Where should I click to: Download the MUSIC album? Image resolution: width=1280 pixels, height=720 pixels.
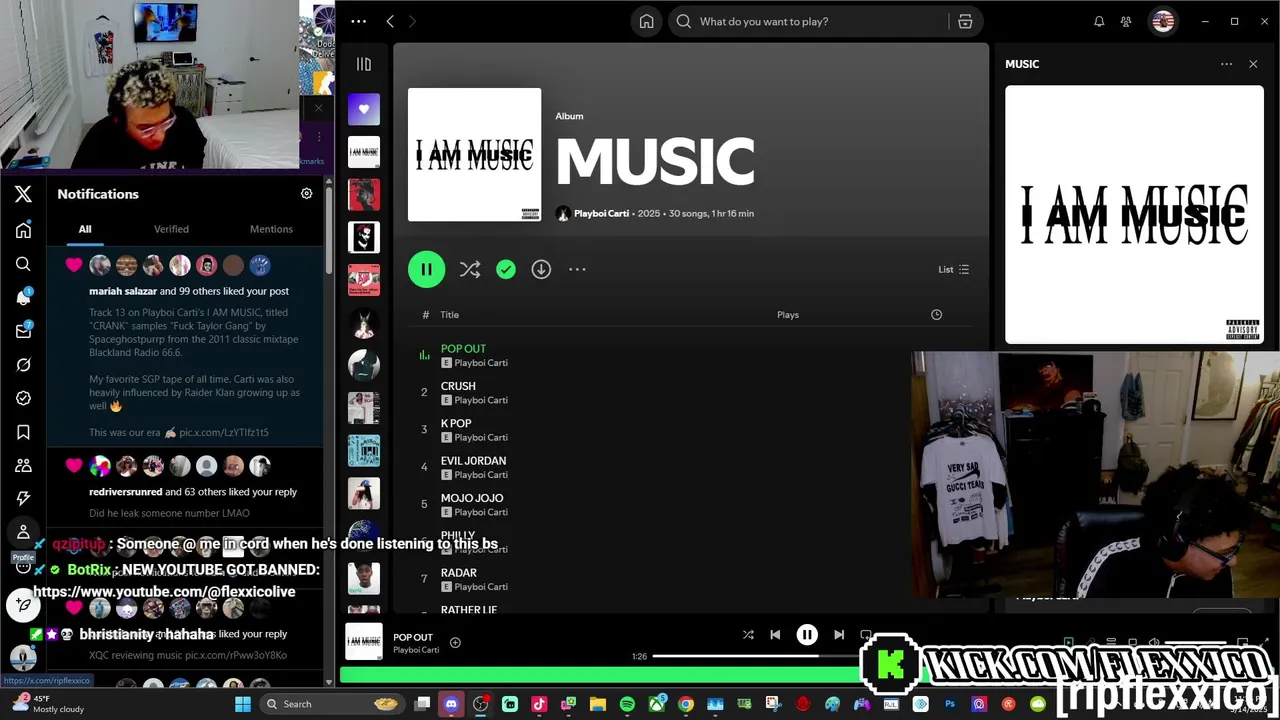tap(541, 269)
